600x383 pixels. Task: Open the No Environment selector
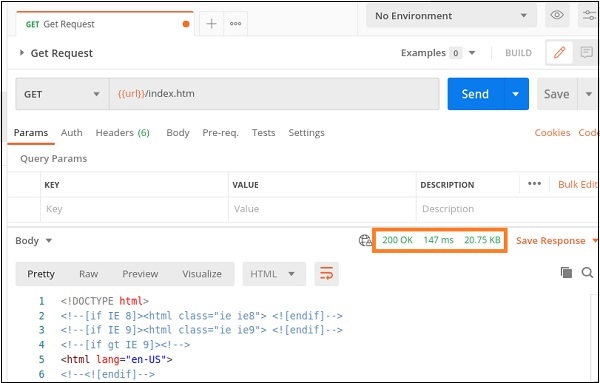(451, 16)
